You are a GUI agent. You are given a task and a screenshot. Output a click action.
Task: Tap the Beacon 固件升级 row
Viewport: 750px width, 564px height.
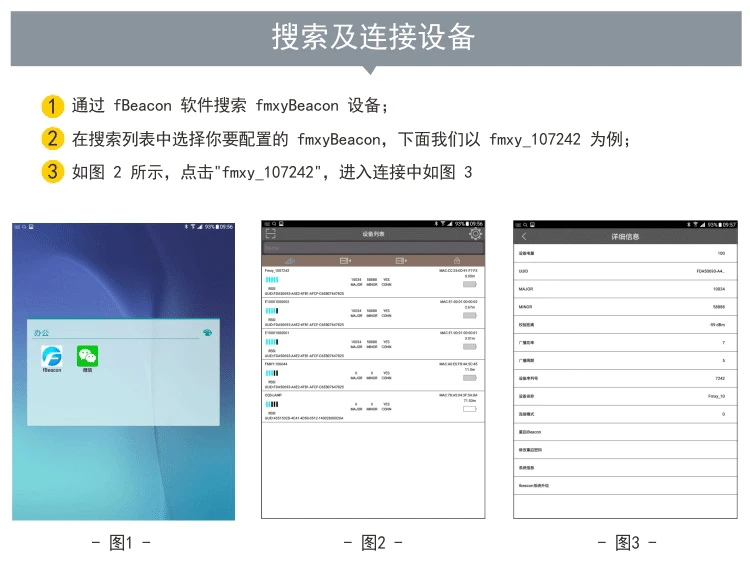(x=625, y=486)
